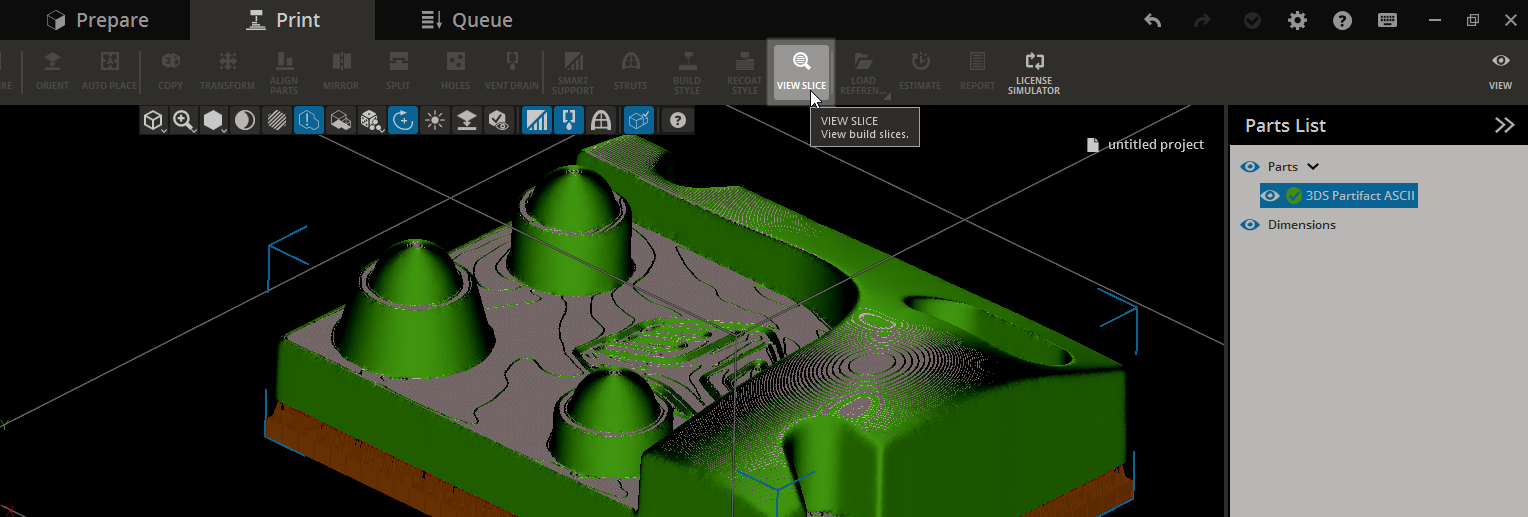Click the Undo arrow
Viewport: 1528px width, 517px height.
1152,20
